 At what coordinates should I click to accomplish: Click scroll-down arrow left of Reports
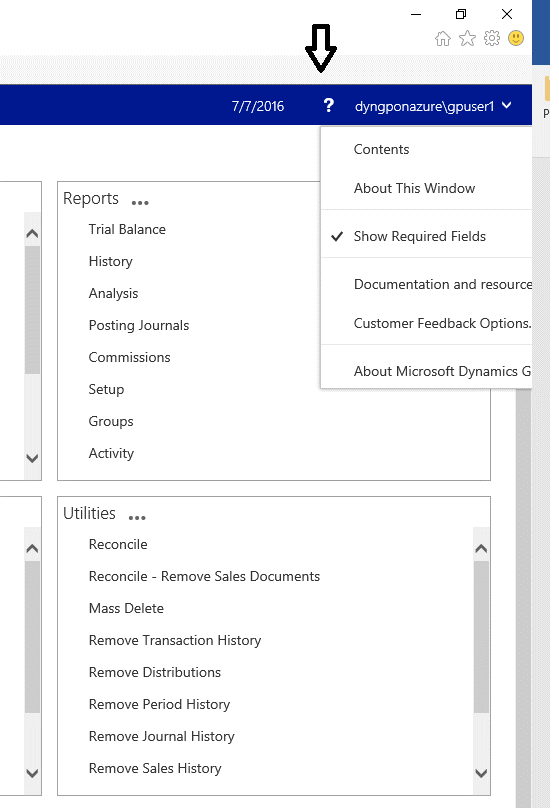click(32, 458)
